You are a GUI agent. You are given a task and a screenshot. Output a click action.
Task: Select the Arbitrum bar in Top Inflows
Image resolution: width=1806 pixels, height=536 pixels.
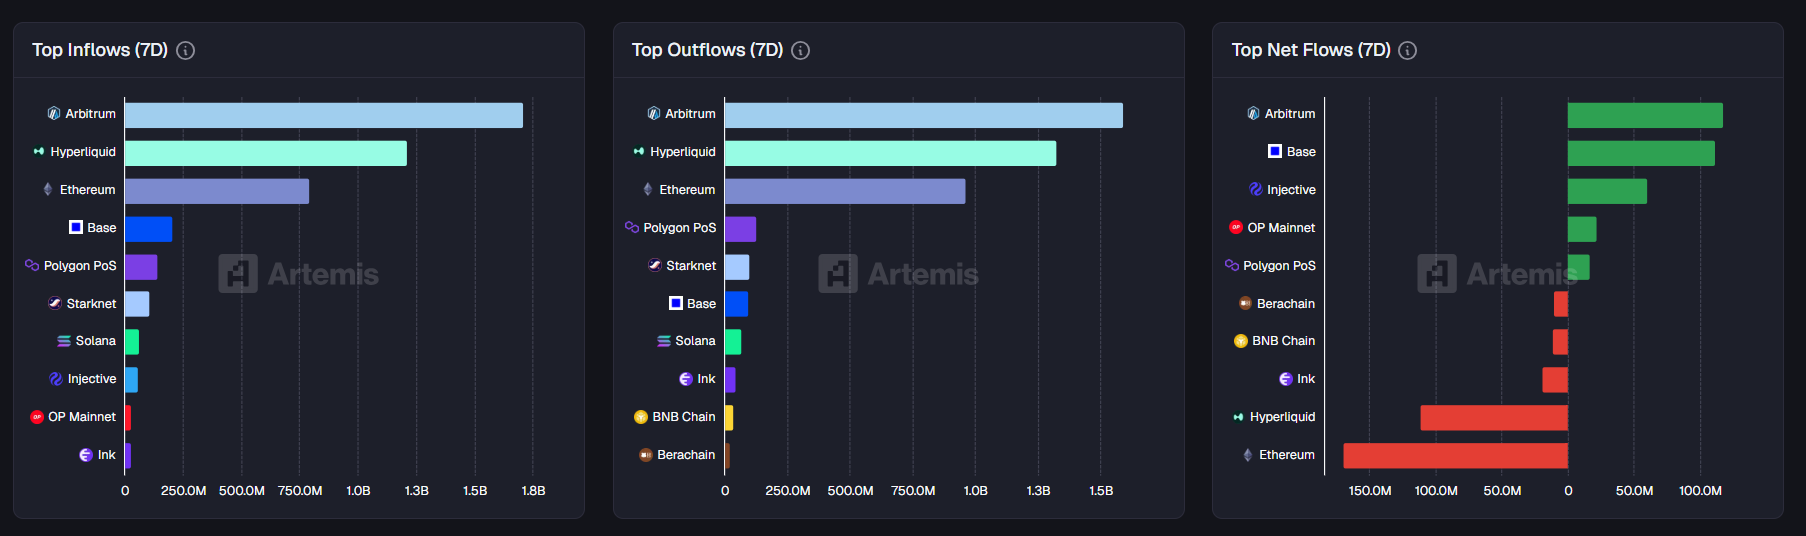[x=323, y=115]
